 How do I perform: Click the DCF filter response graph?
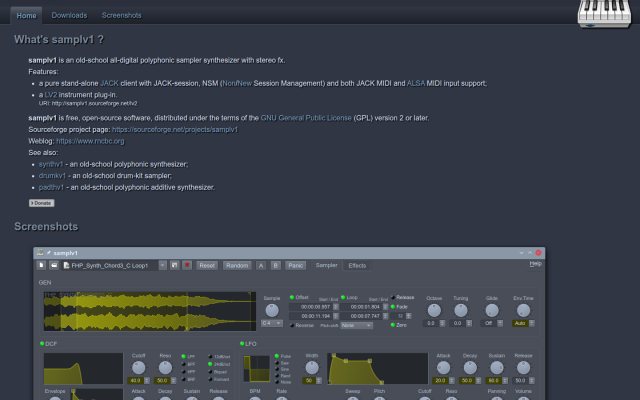tap(83, 369)
